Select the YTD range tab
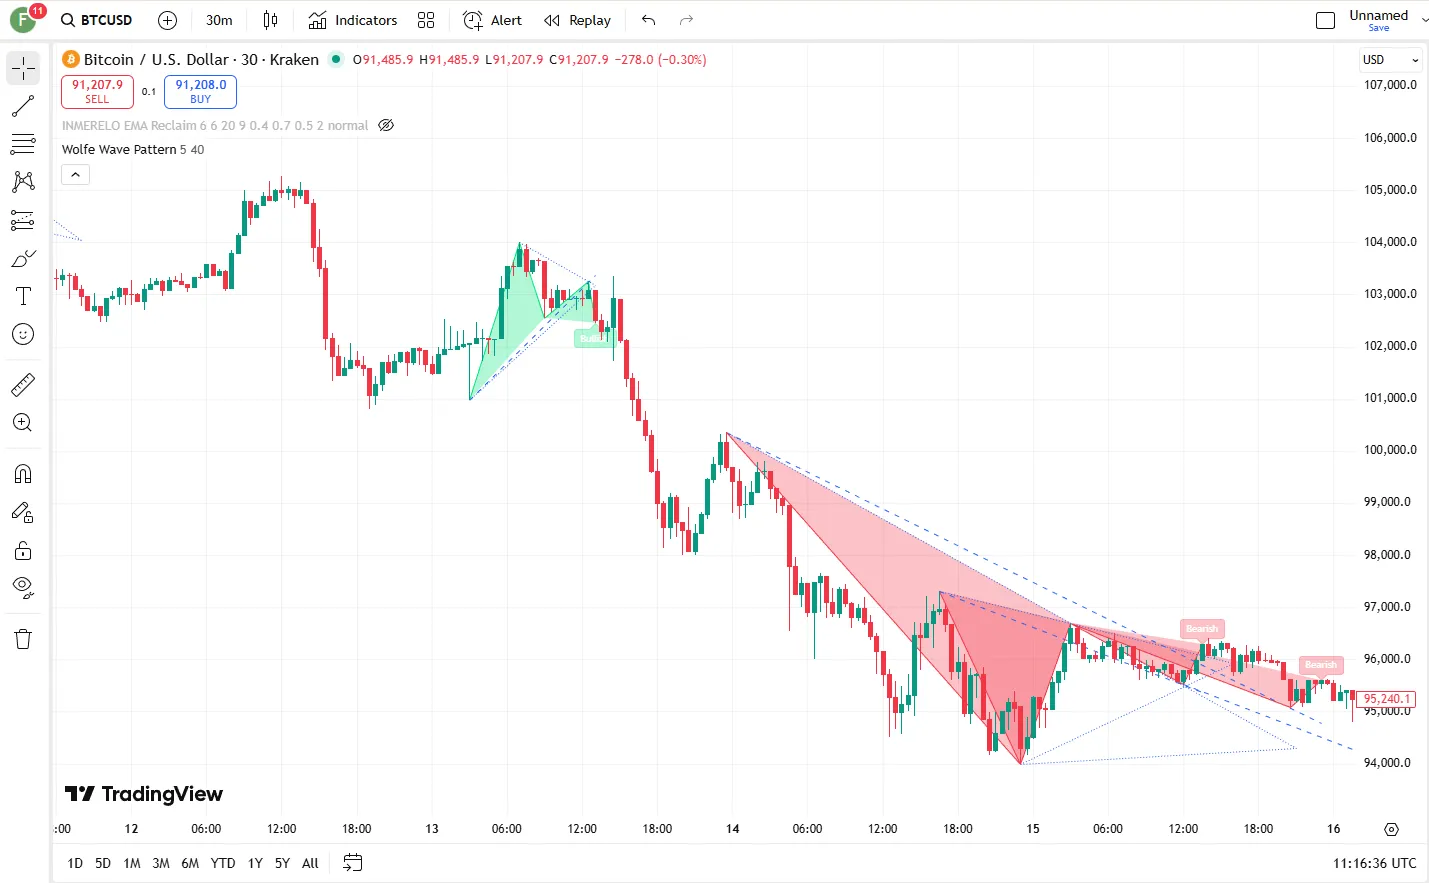Screen dimensions: 1429x883 [223, 863]
